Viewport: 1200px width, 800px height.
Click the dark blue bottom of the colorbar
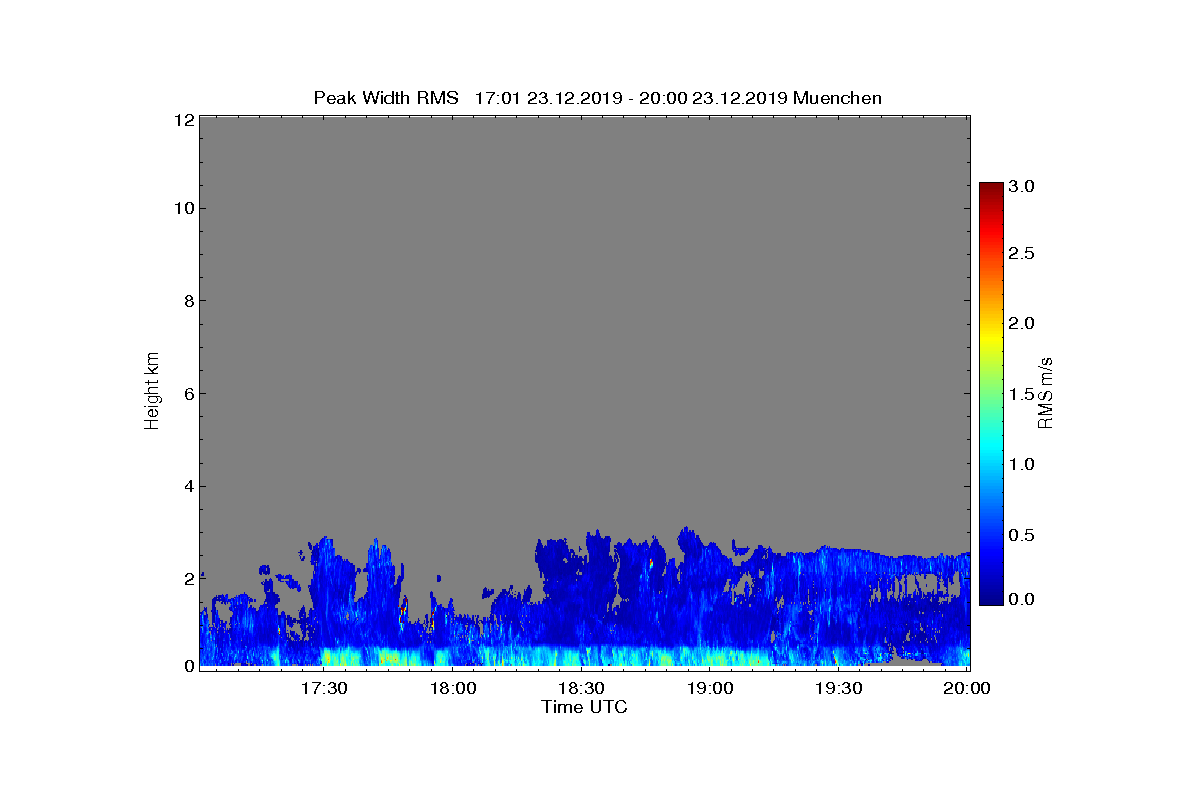click(x=991, y=597)
